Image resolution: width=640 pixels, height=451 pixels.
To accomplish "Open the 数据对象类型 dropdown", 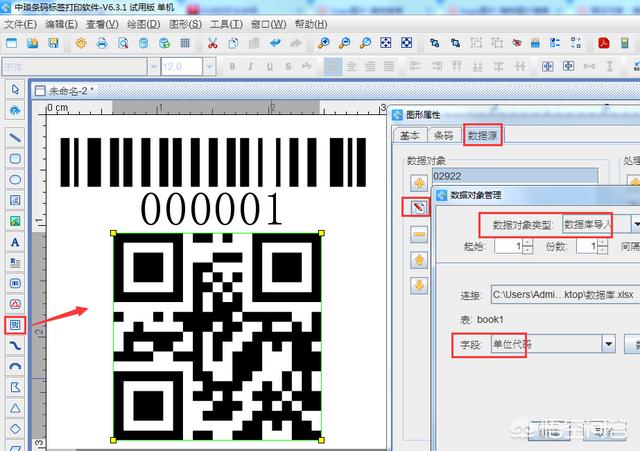I will pyautogui.click(x=636, y=224).
